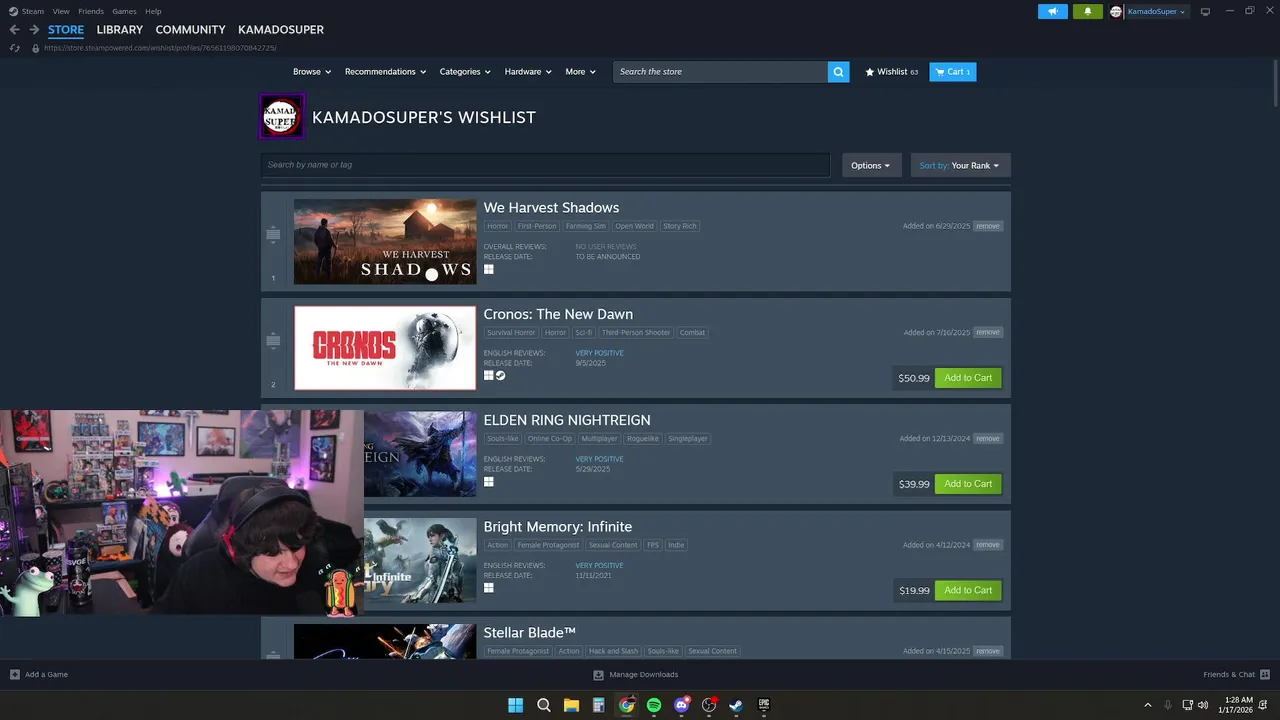Expand the Categories dropdown
1280x720 pixels.
[465, 72]
